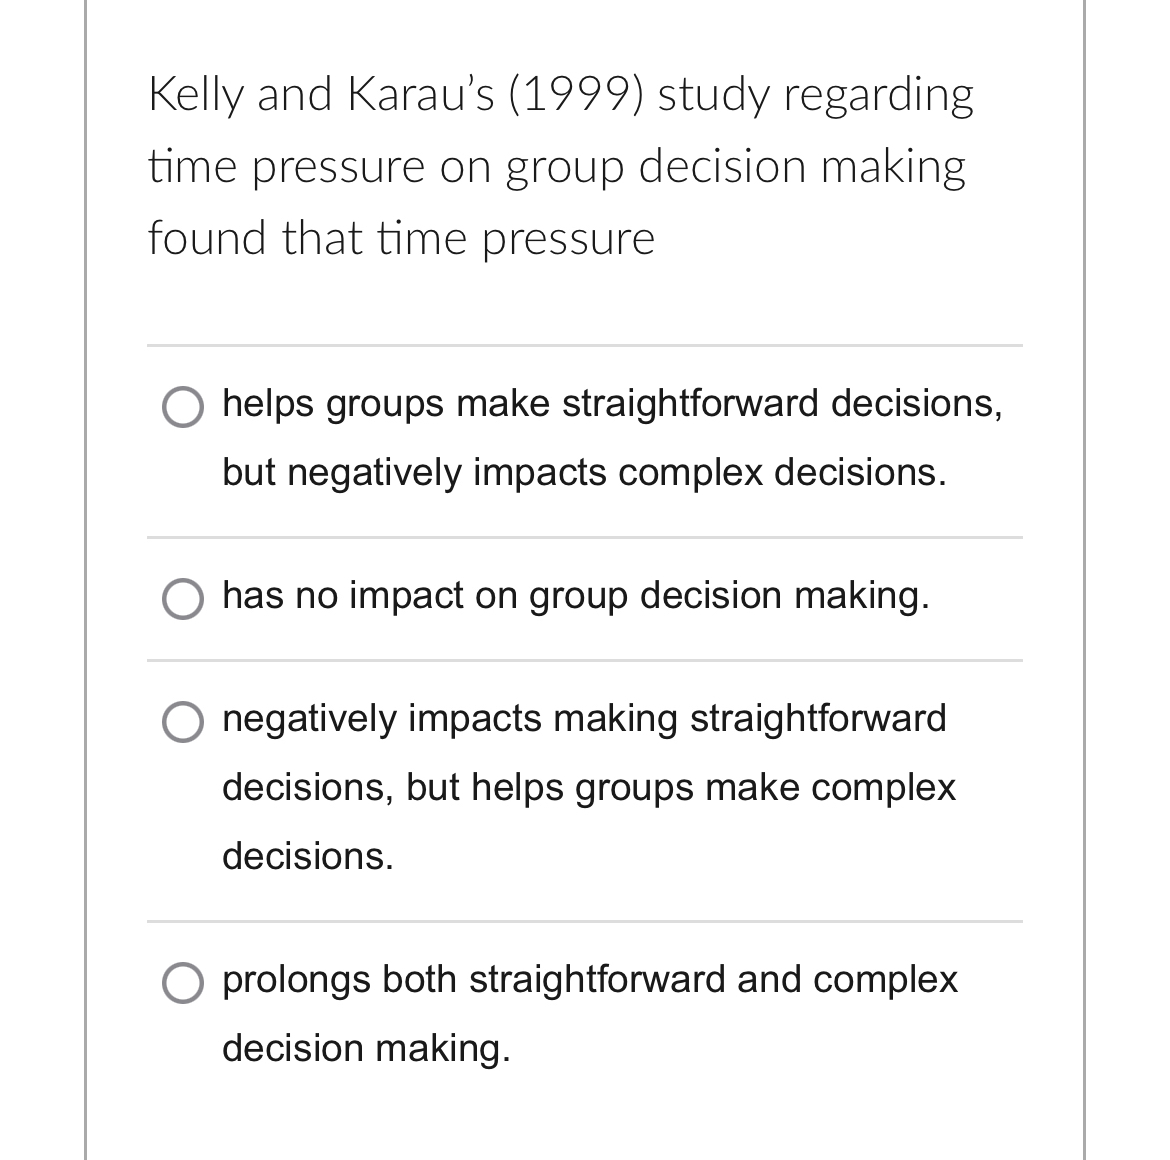This screenshot has height=1160, width=1170.
Task: Select the last answer choice
Action: pyautogui.click(x=183, y=984)
